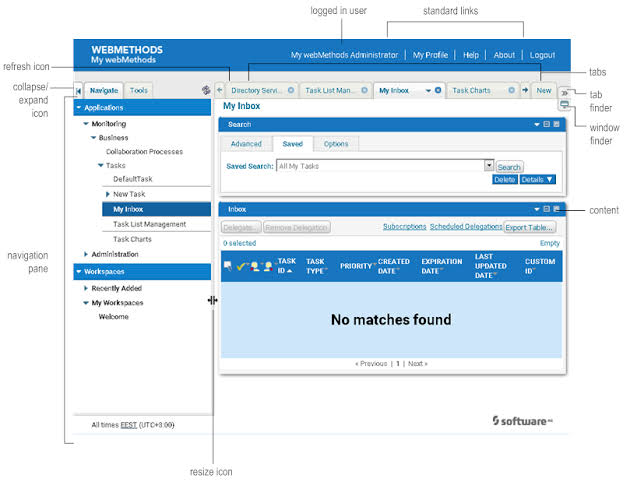Open the Inbox portlet menu arrow
This screenshot has width=637, height=482.
coord(537,209)
